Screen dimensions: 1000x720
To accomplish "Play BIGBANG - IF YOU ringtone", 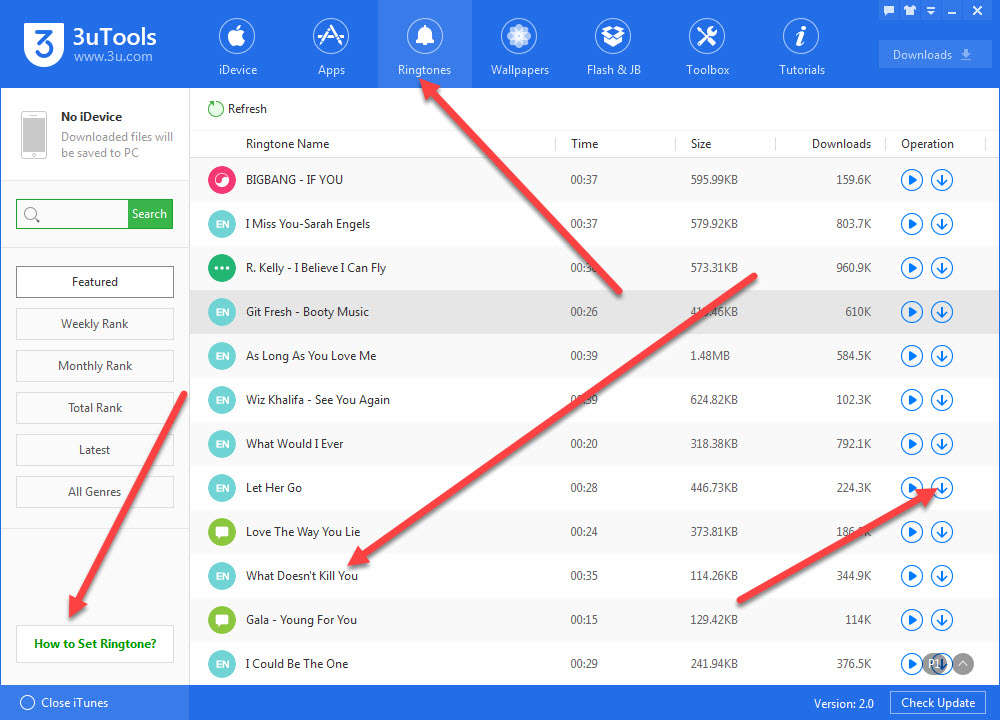I will [912, 180].
